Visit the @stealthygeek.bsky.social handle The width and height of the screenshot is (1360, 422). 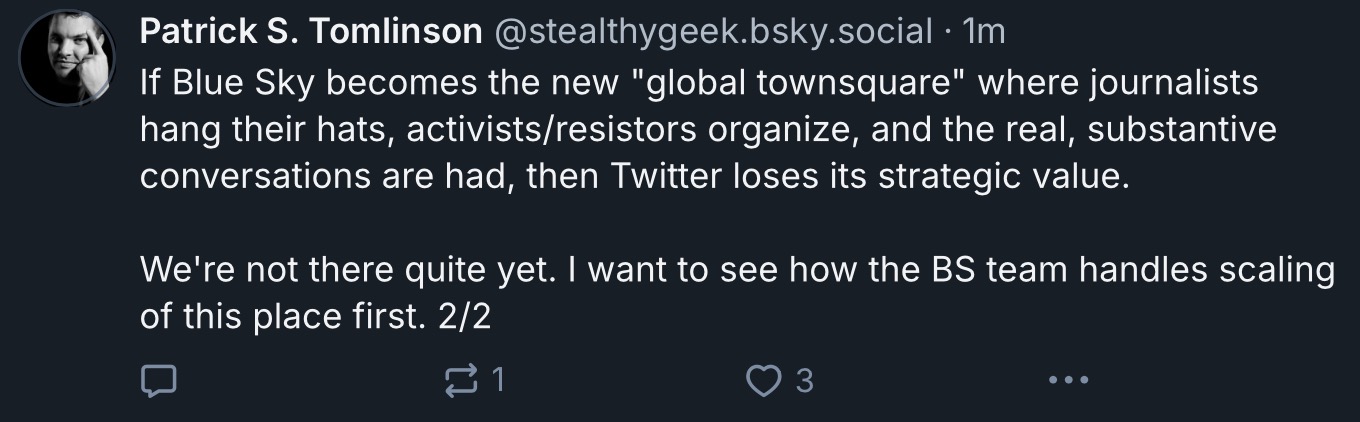711,33
